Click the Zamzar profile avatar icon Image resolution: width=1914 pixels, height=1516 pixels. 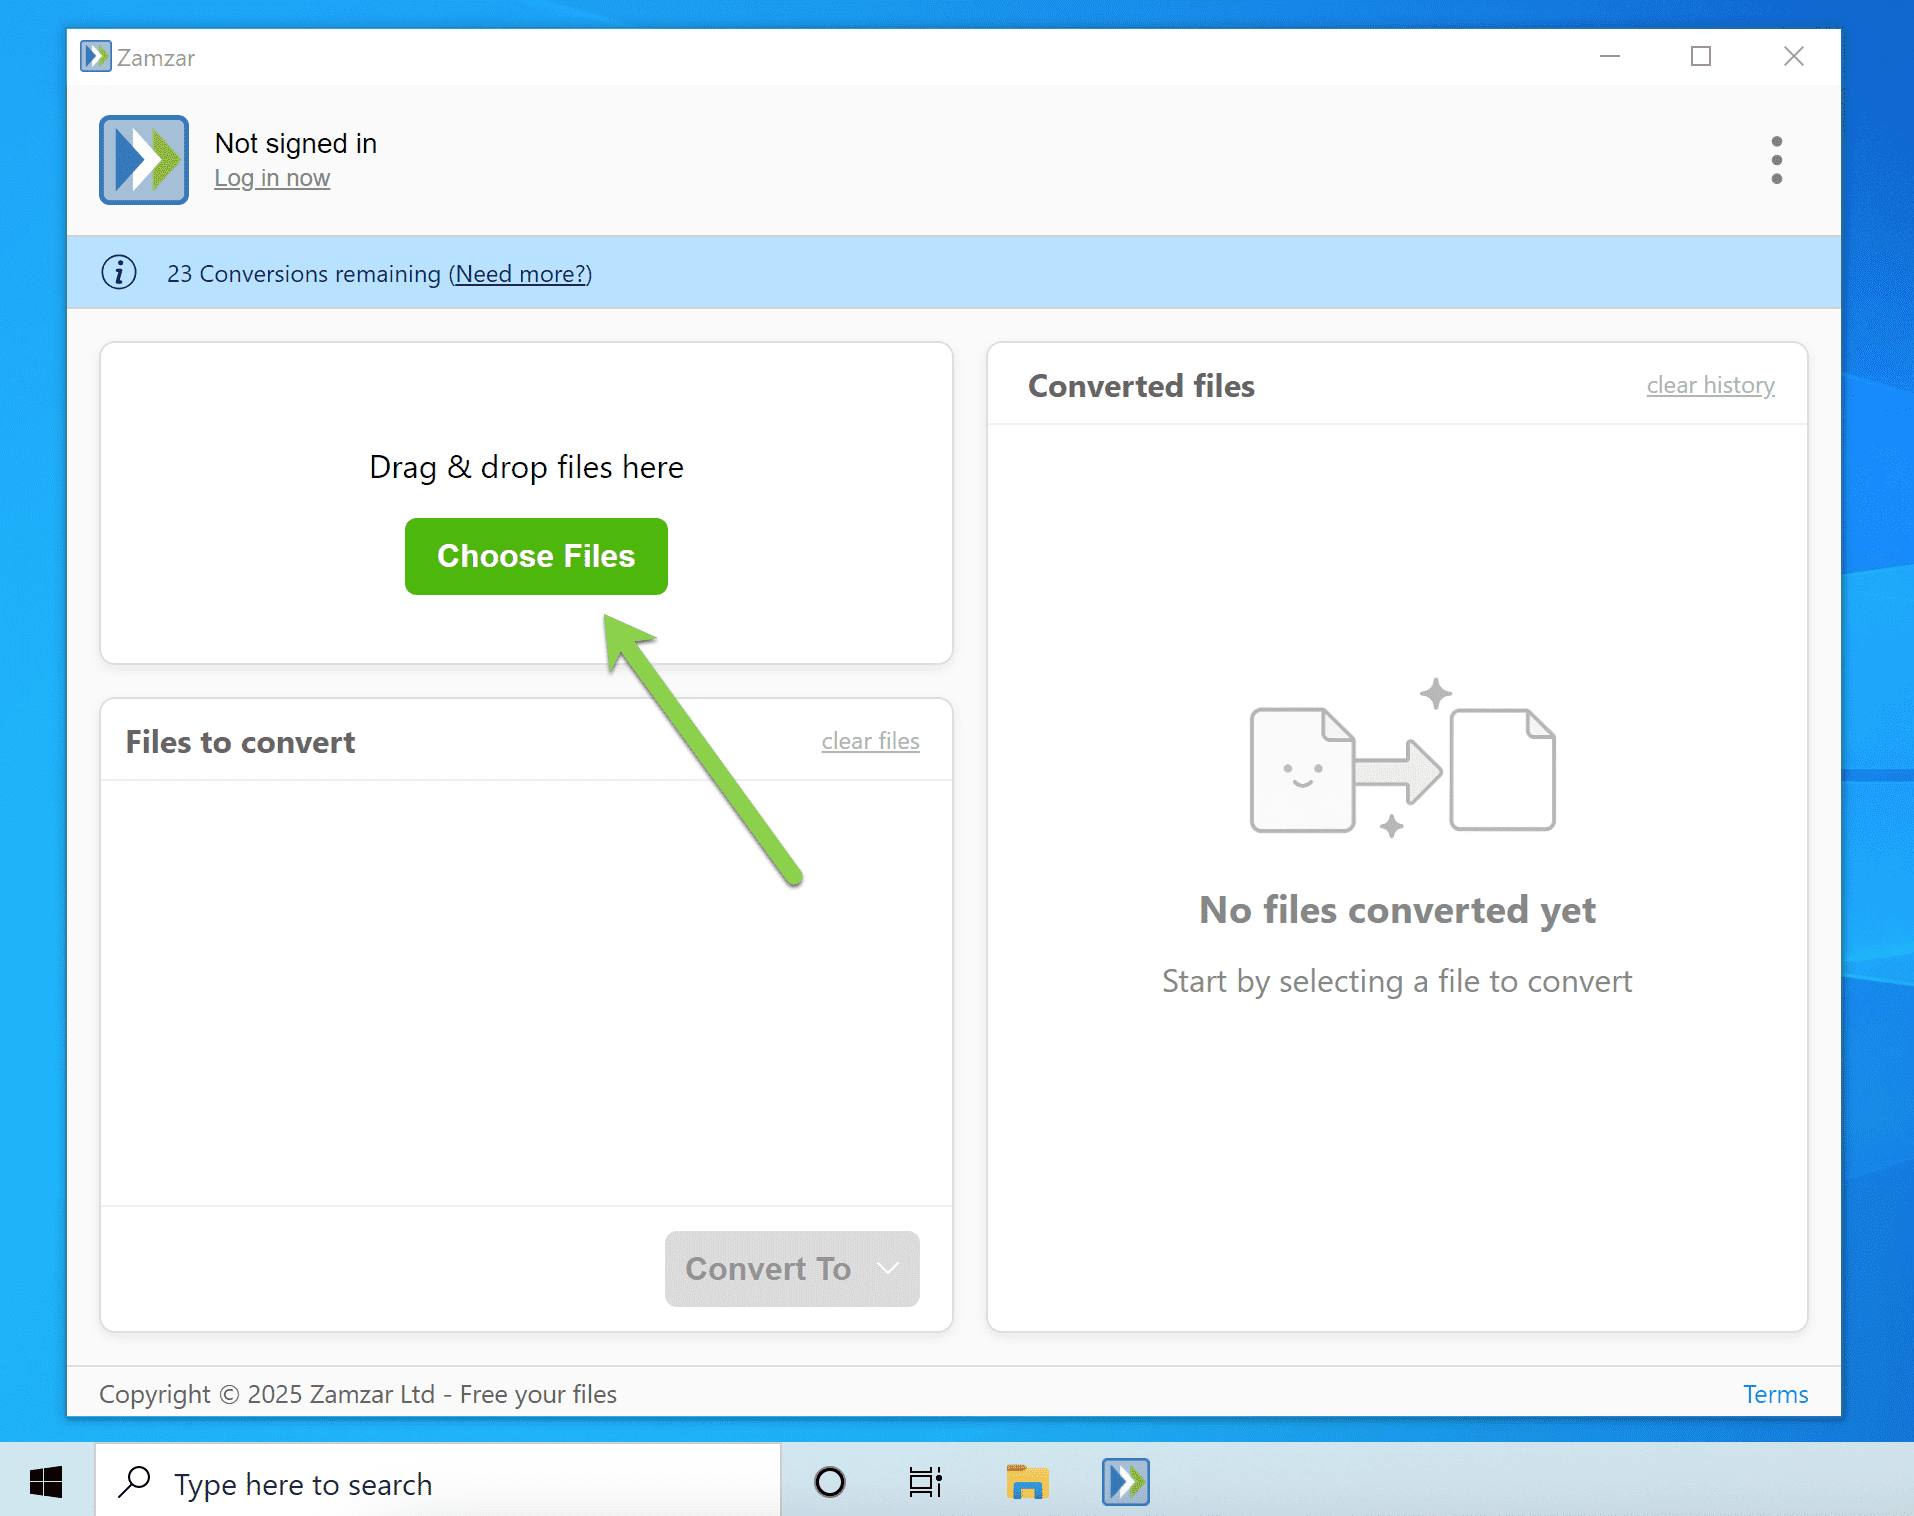(x=143, y=160)
